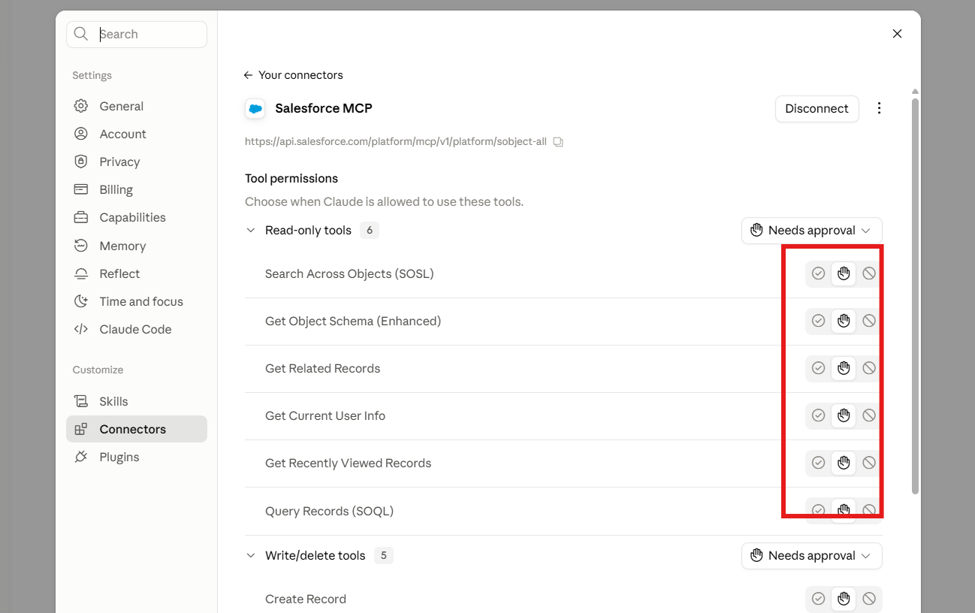The image size is (975, 613).
Task: Set Get Object Schema (Enhanced) to needs approval
Action: point(844,321)
